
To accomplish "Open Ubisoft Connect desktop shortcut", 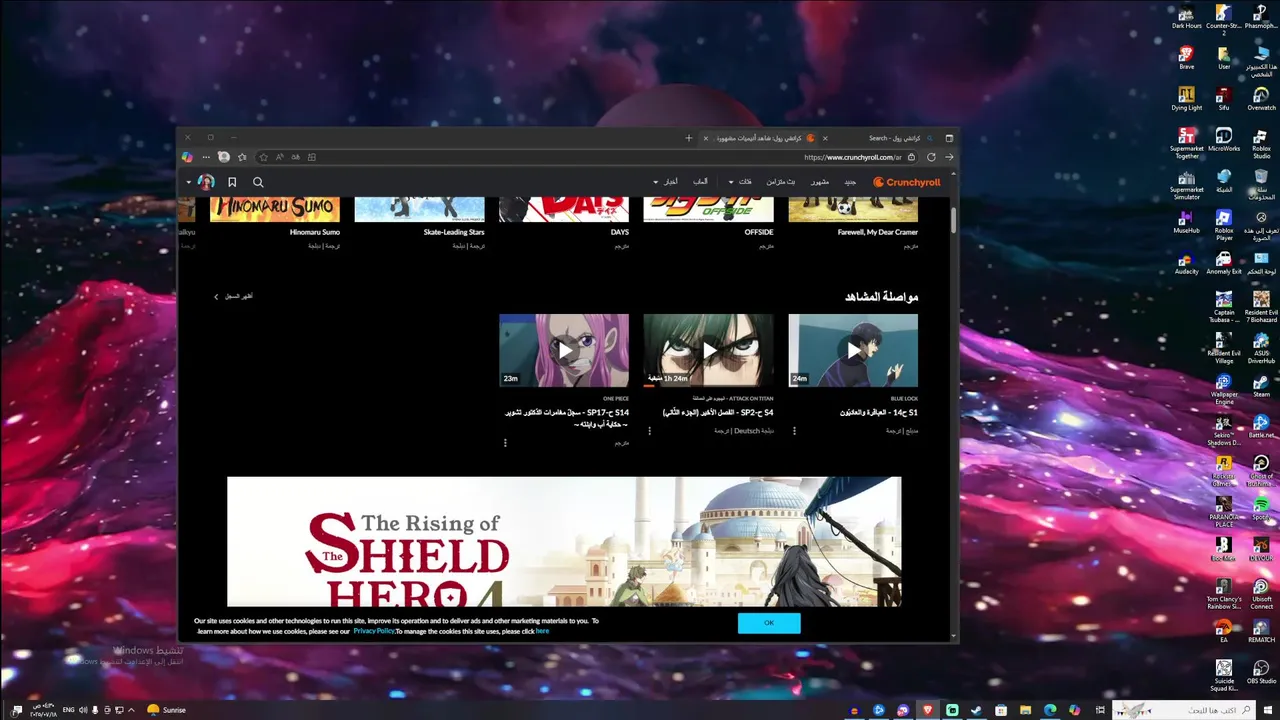I will tap(1261, 595).
